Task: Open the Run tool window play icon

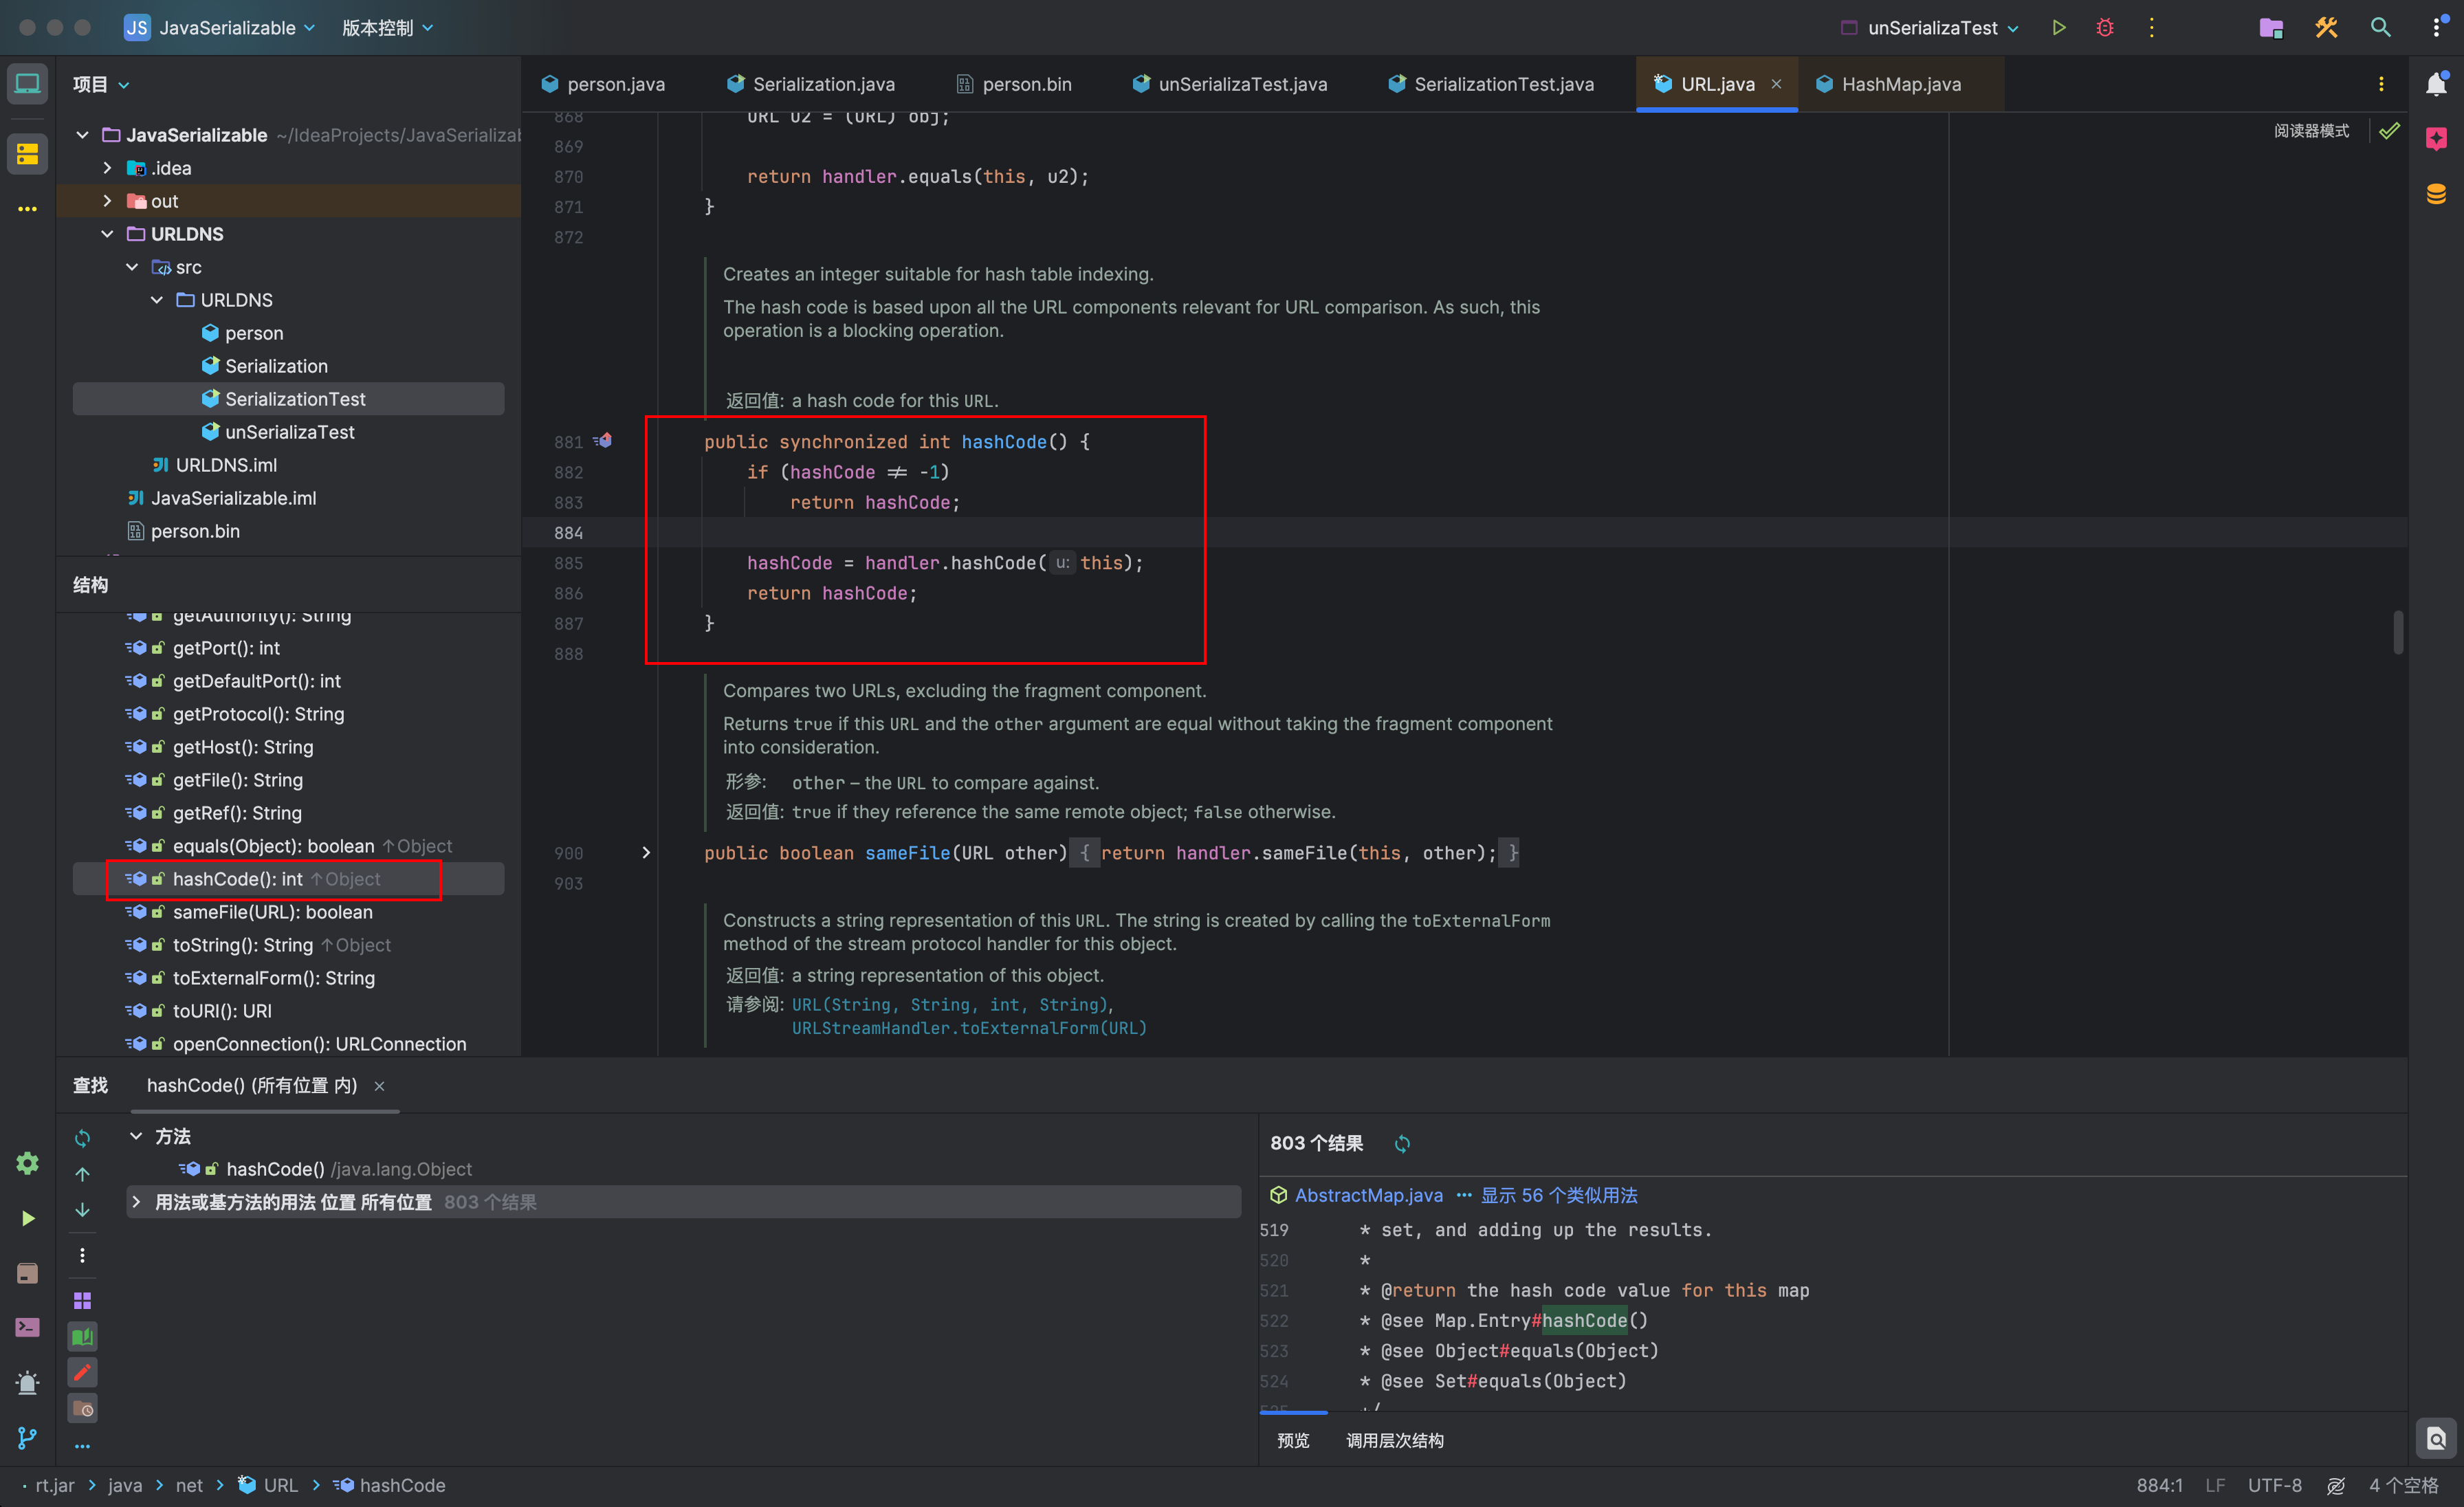Action: pyautogui.click(x=27, y=1218)
